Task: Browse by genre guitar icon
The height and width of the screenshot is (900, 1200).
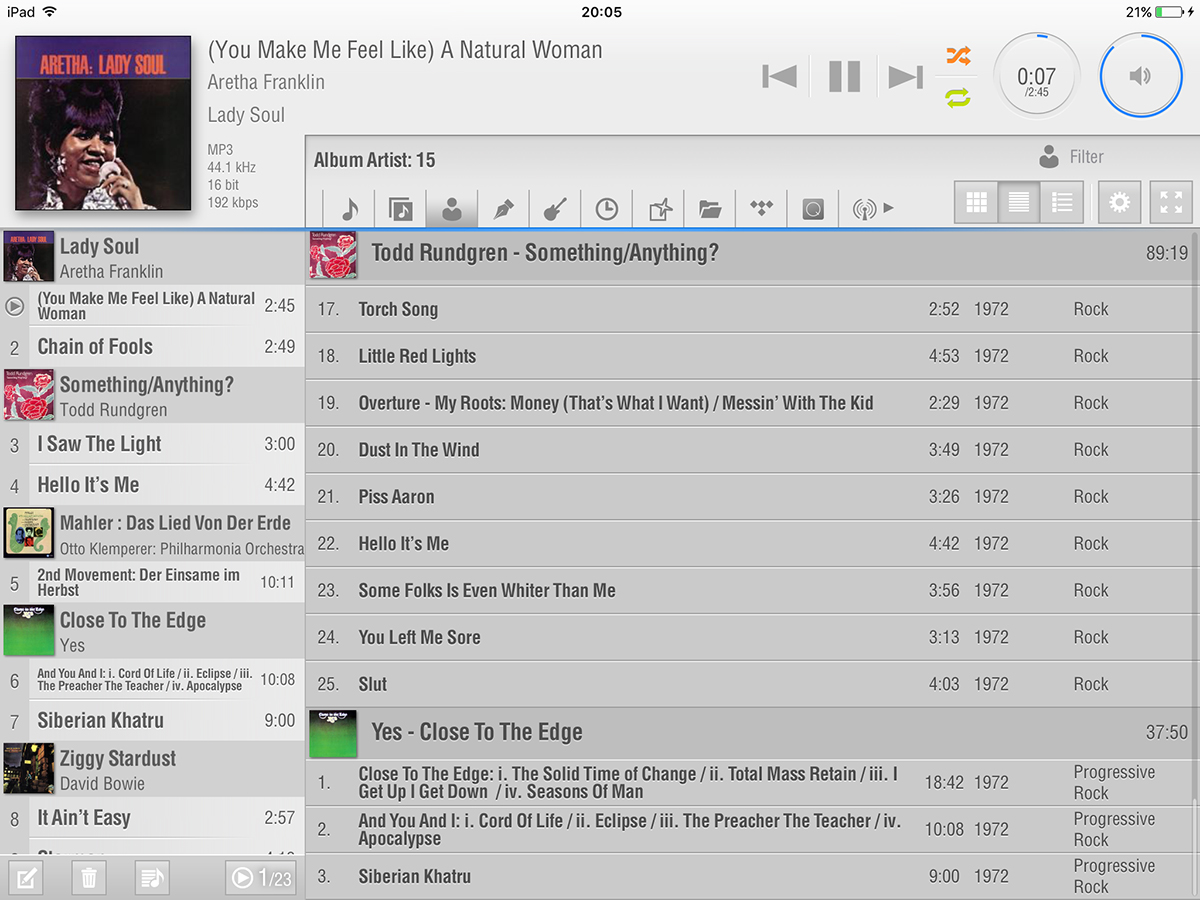Action: (x=555, y=209)
